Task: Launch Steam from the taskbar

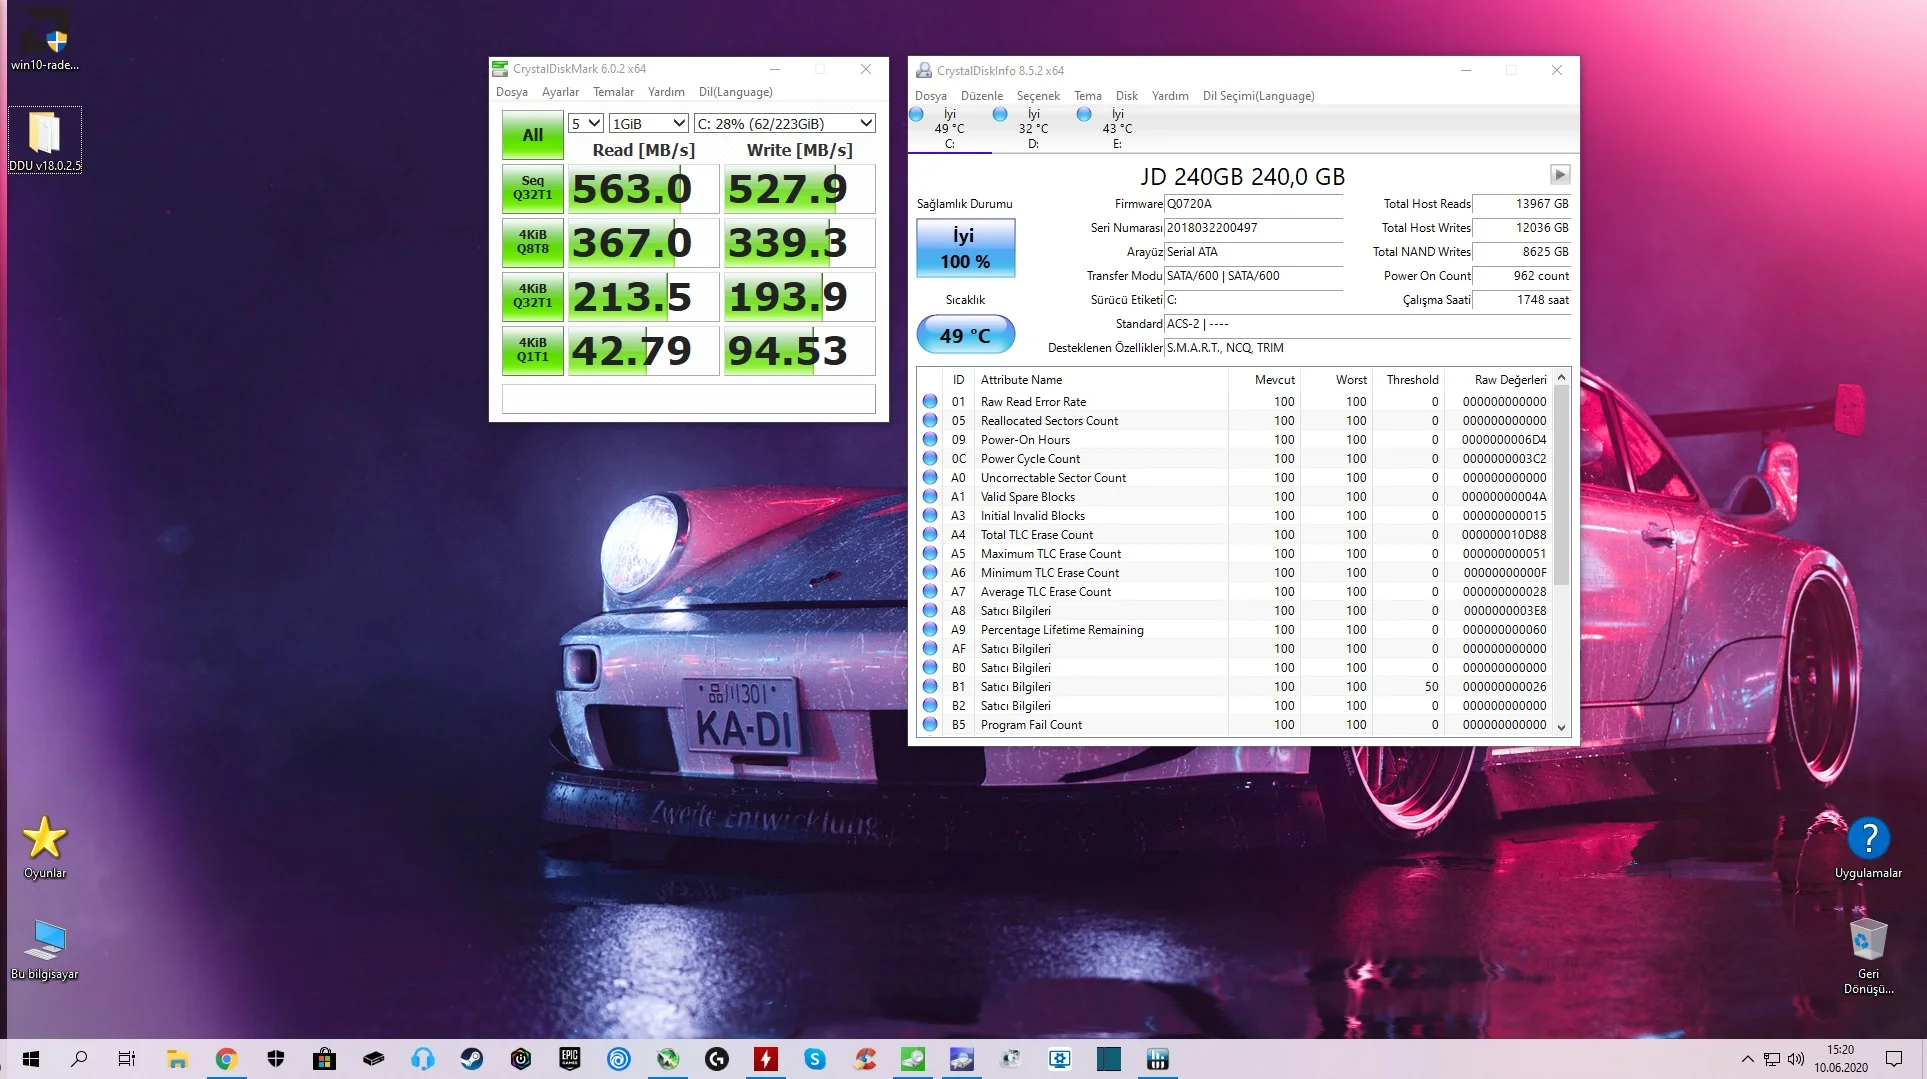Action: (x=471, y=1059)
